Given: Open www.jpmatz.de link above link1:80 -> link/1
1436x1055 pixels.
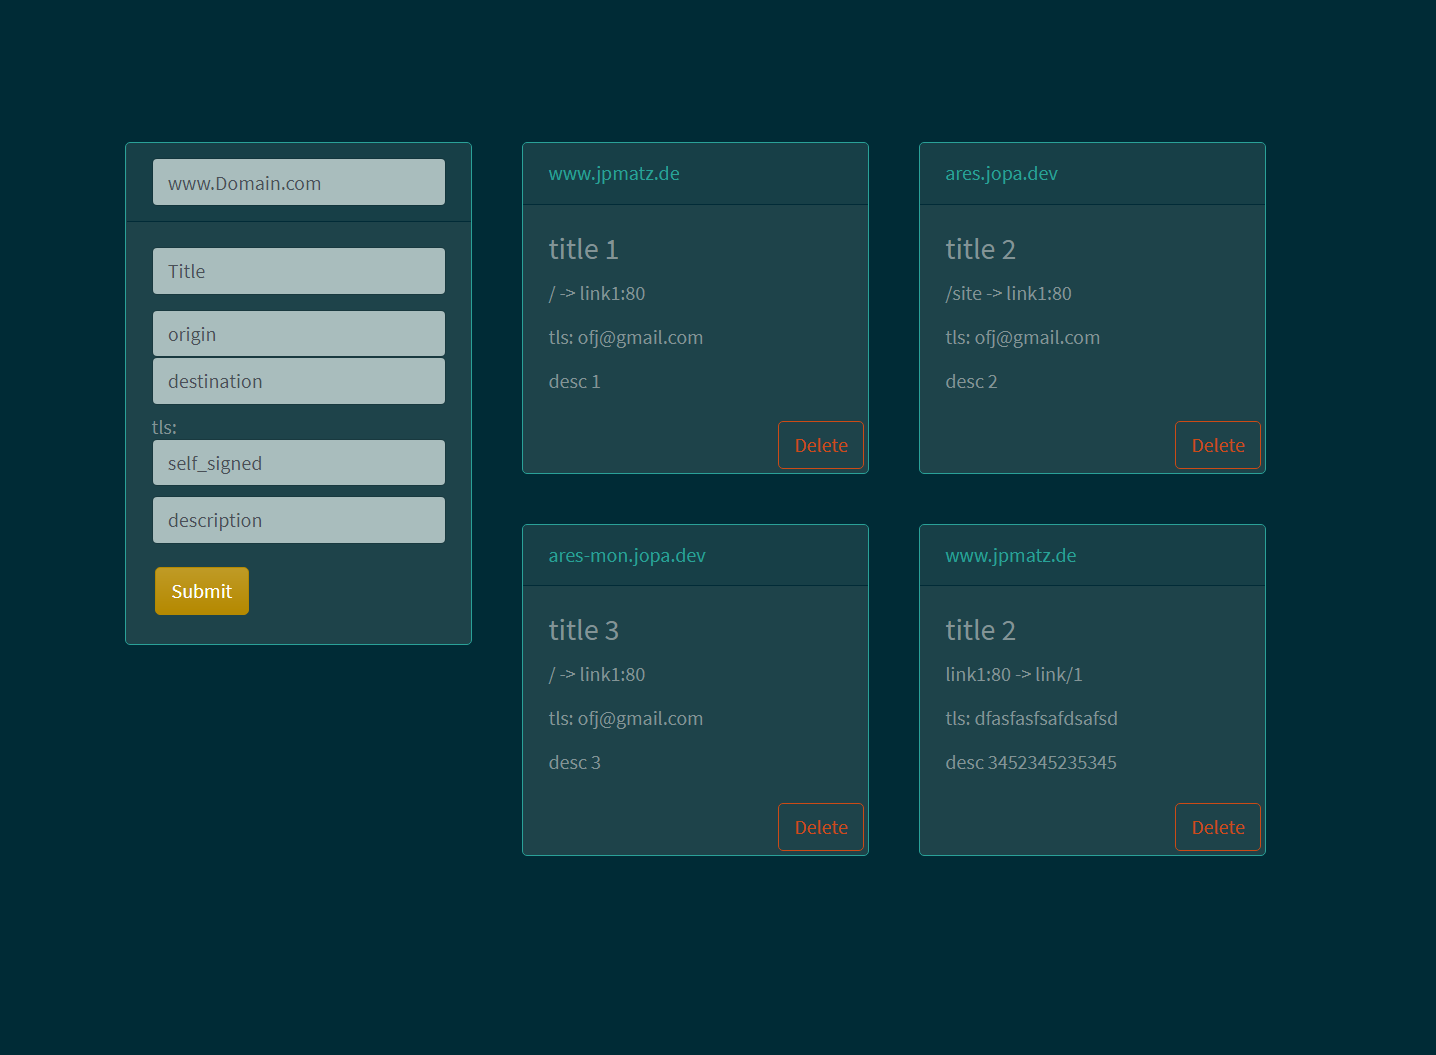Looking at the screenshot, I should 1011,556.
